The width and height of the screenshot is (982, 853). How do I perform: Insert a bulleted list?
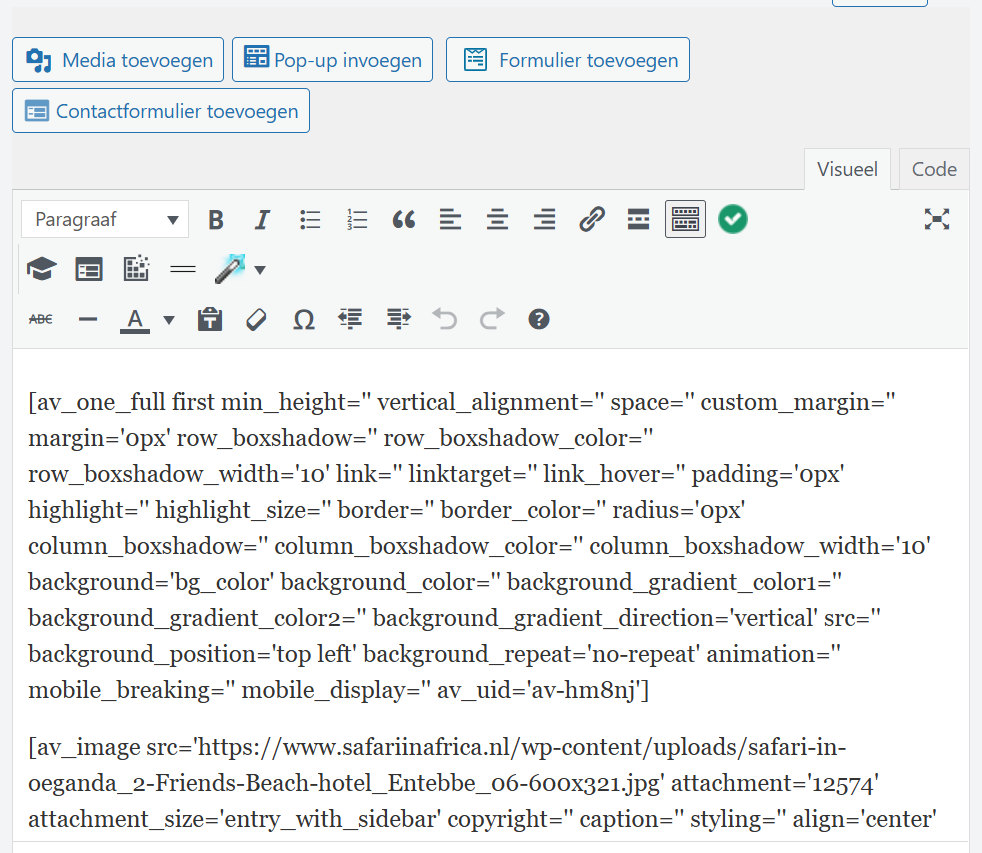(x=310, y=220)
